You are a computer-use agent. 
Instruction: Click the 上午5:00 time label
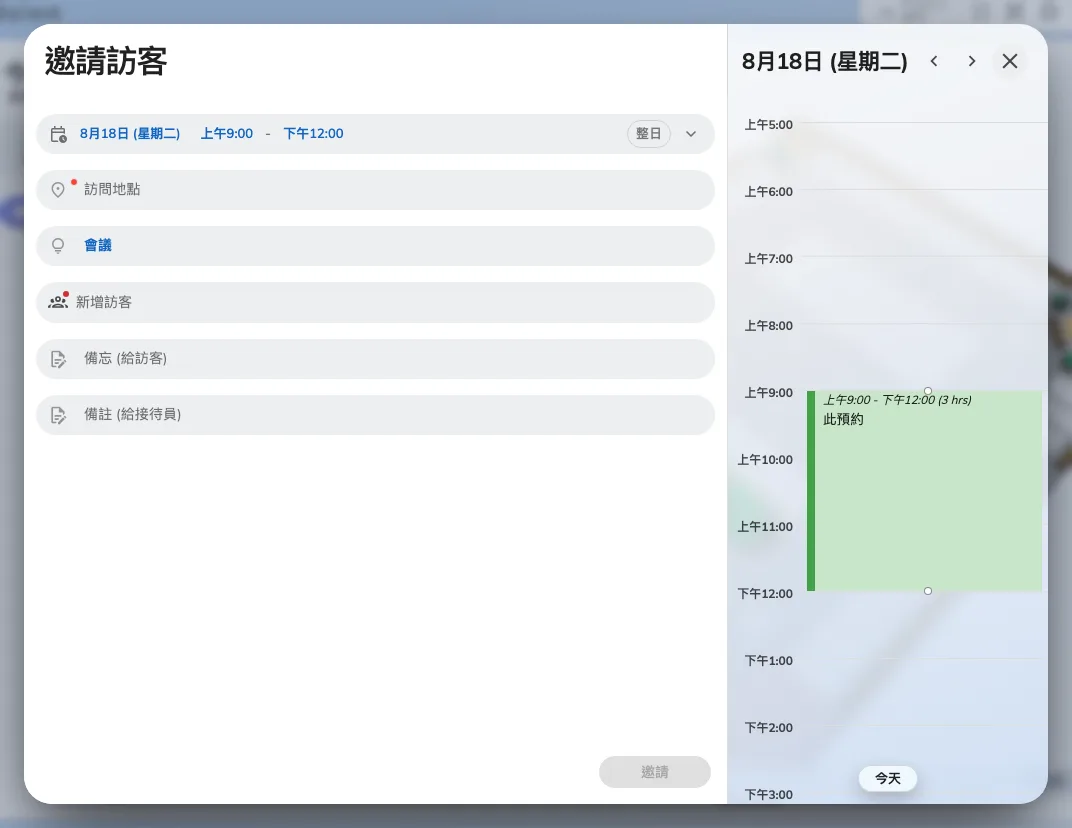coord(768,124)
